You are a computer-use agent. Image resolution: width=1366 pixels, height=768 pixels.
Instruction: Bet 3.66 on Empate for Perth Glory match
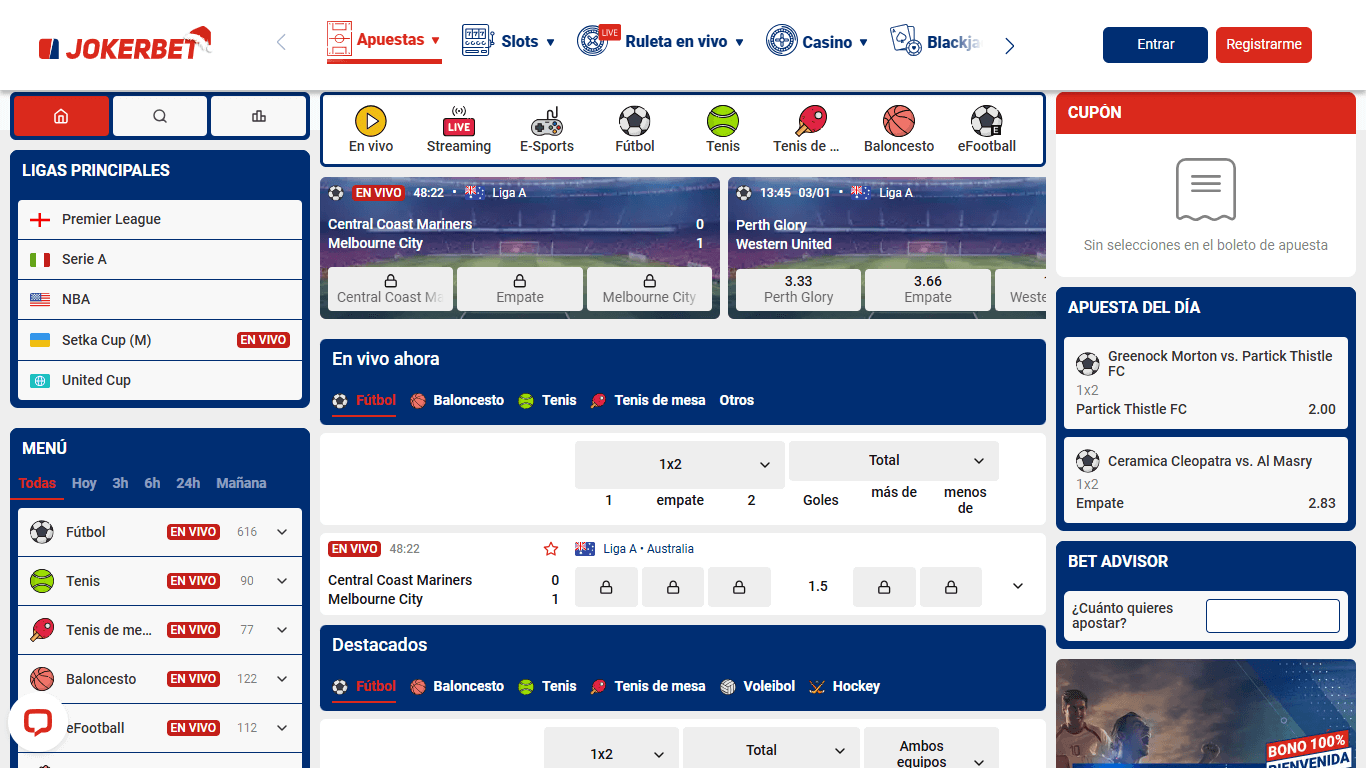point(928,289)
